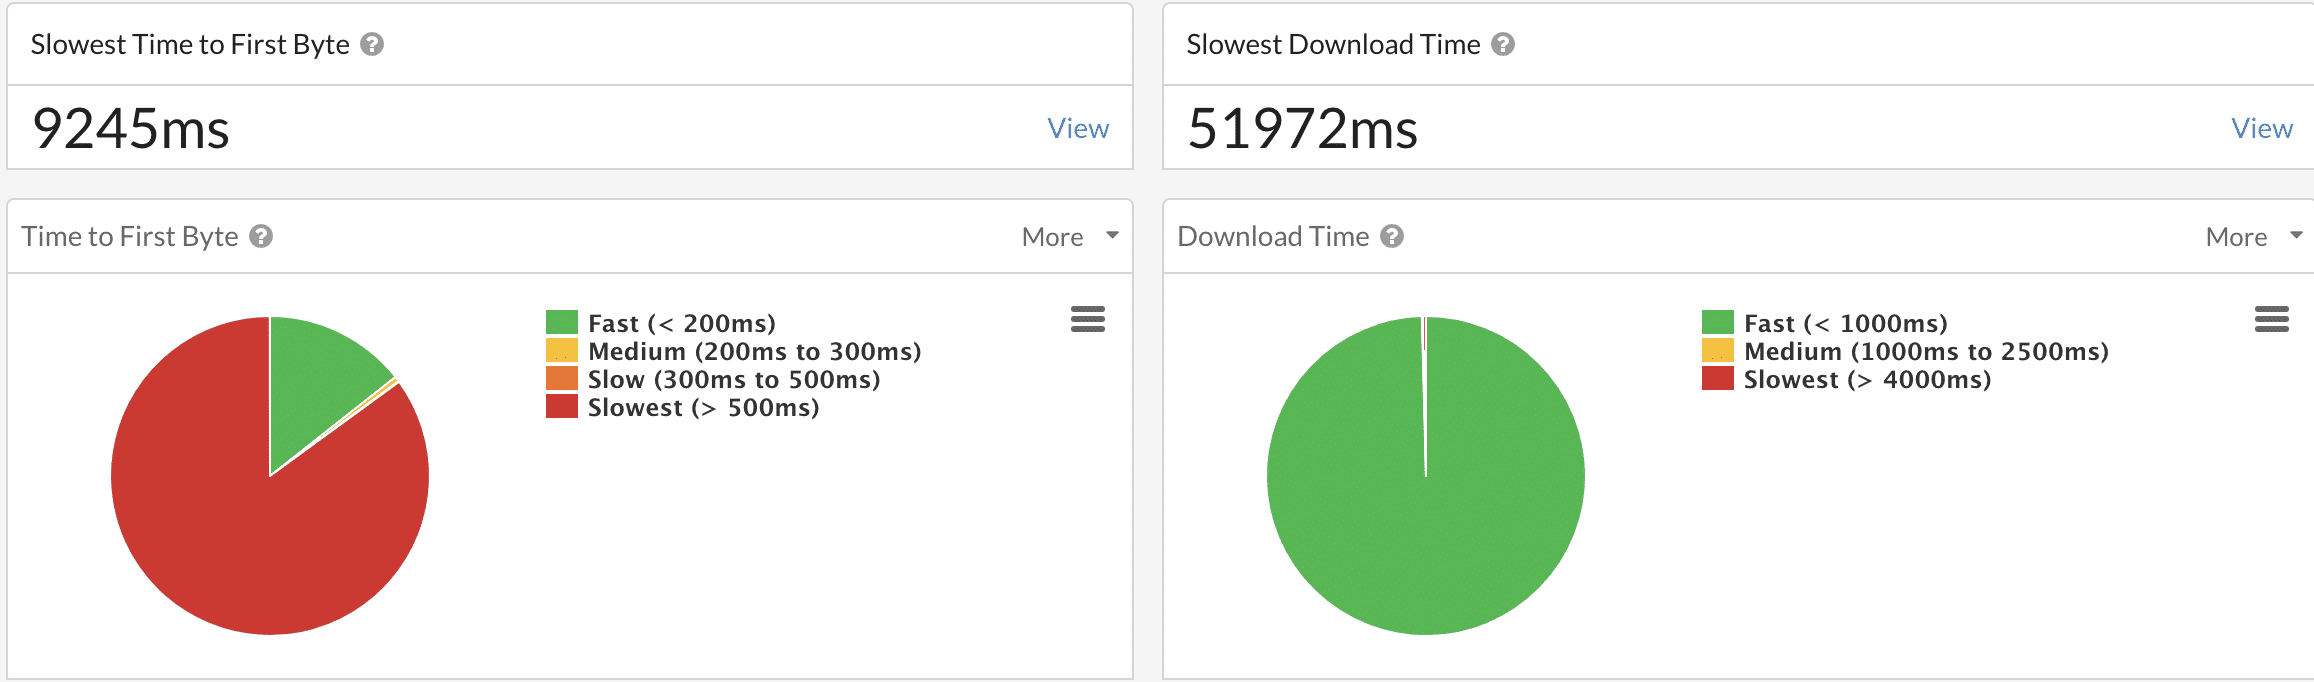Toggle Slow (300ms to 500ms) legend series
Viewport: 2314px width, 682px height.
coord(734,379)
